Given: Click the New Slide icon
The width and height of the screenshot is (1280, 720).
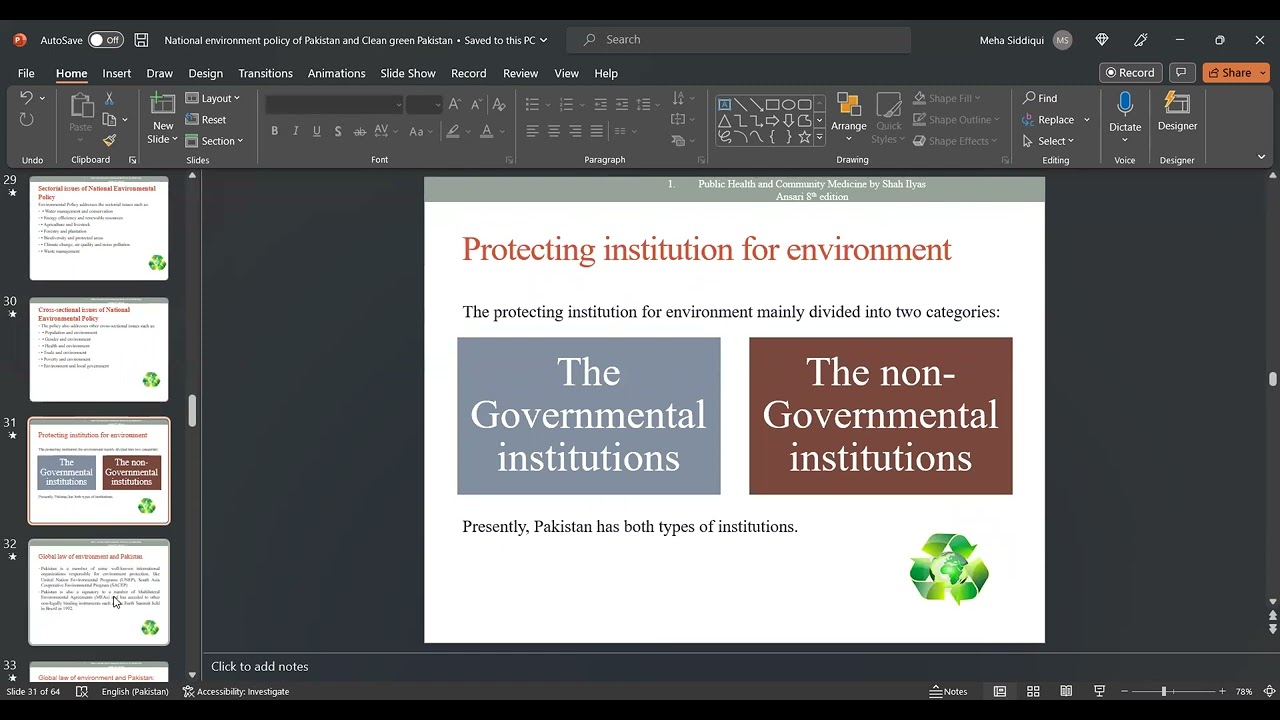Looking at the screenshot, I should click(x=163, y=104).
